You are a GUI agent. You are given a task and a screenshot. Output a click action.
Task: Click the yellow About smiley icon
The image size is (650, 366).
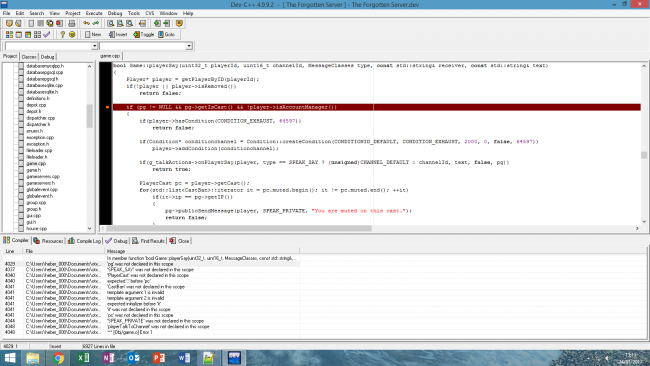click(x=72, y=34)
